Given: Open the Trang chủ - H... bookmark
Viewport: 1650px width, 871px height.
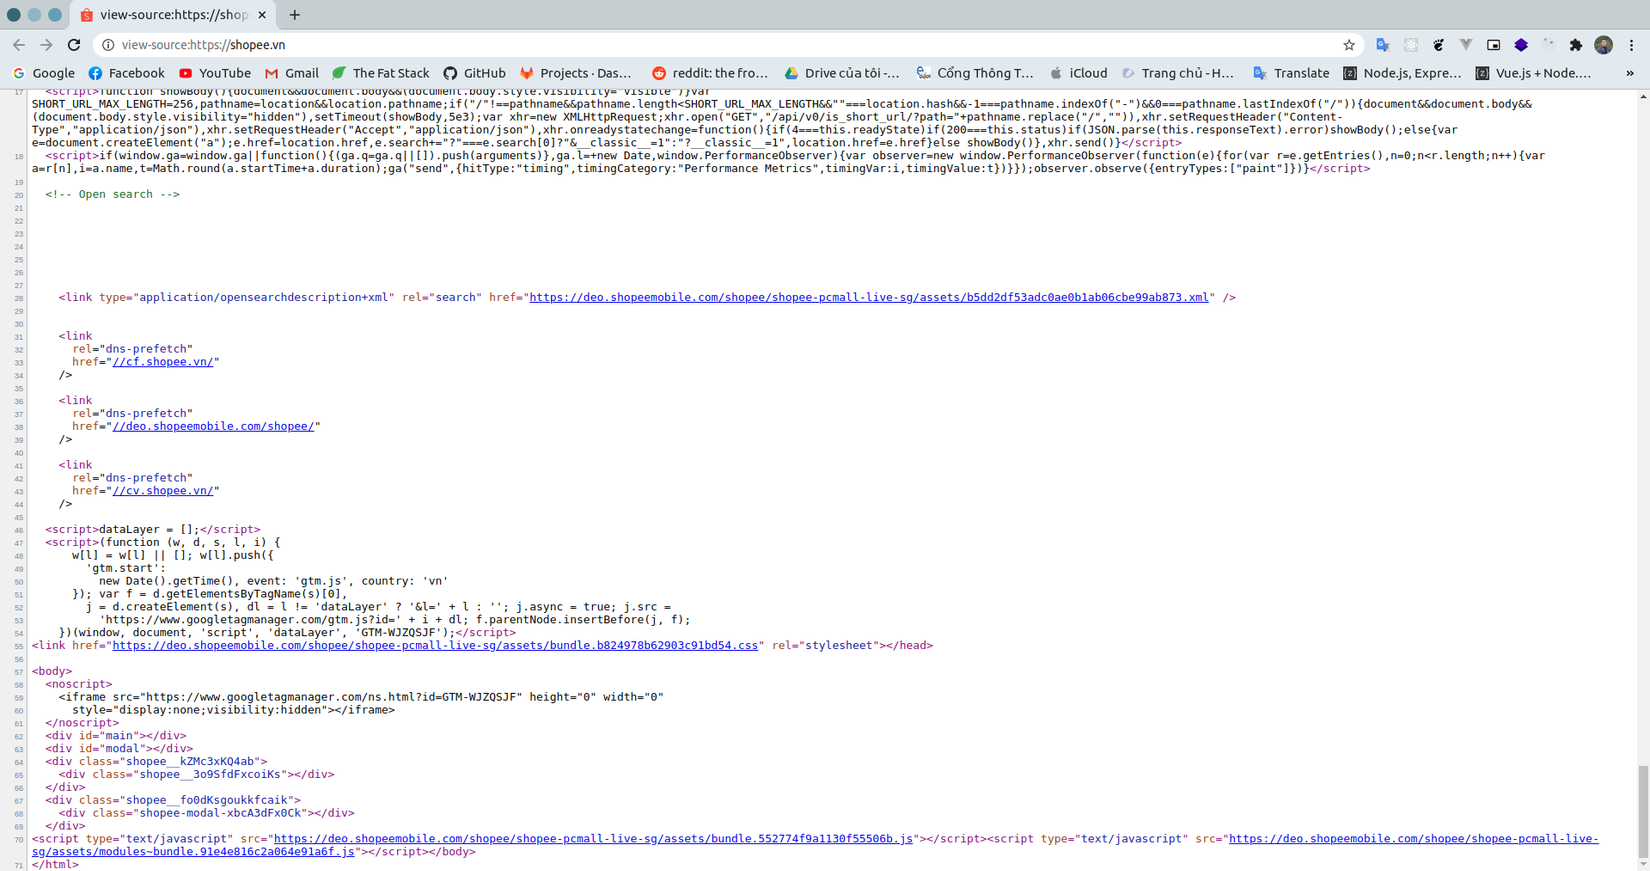Looking at the screenshot, I should tap(1177, 73).
